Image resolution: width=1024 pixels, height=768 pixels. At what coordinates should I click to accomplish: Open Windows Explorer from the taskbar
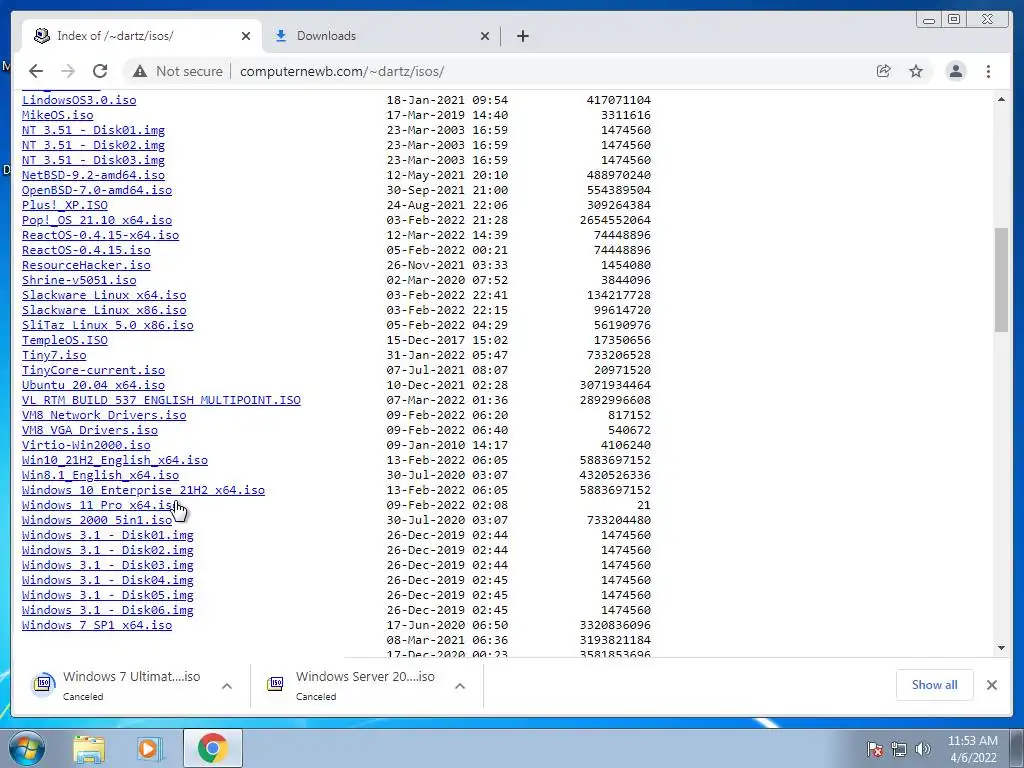click(89, 748)
